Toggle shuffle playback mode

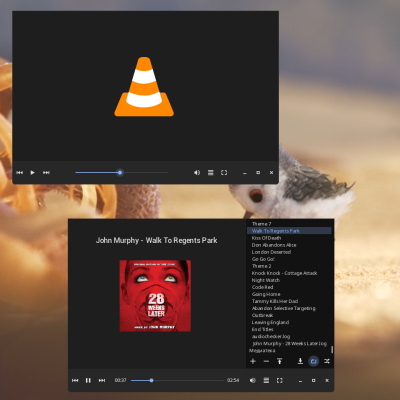[x=327, y=361]
